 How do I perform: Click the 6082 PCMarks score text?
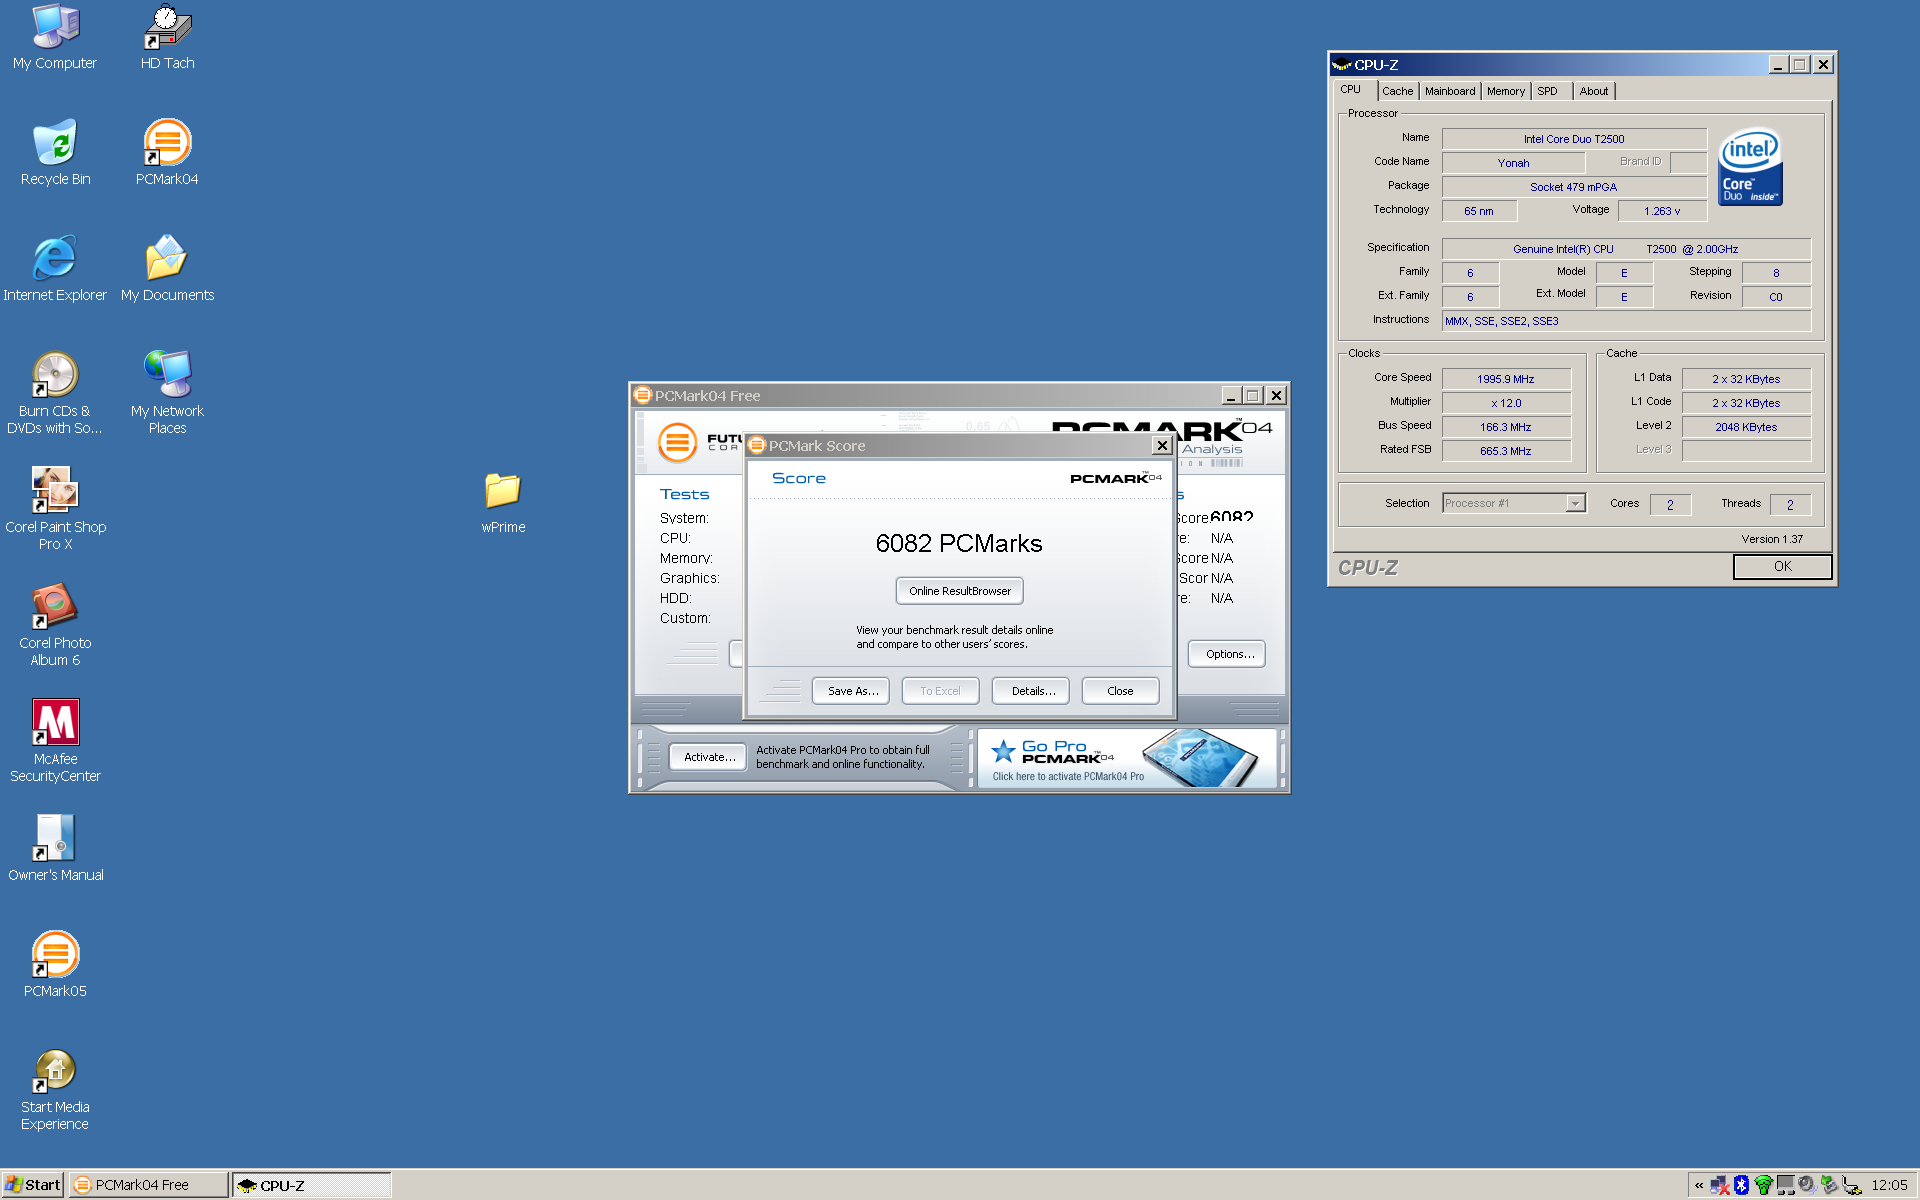pos(959,543)
